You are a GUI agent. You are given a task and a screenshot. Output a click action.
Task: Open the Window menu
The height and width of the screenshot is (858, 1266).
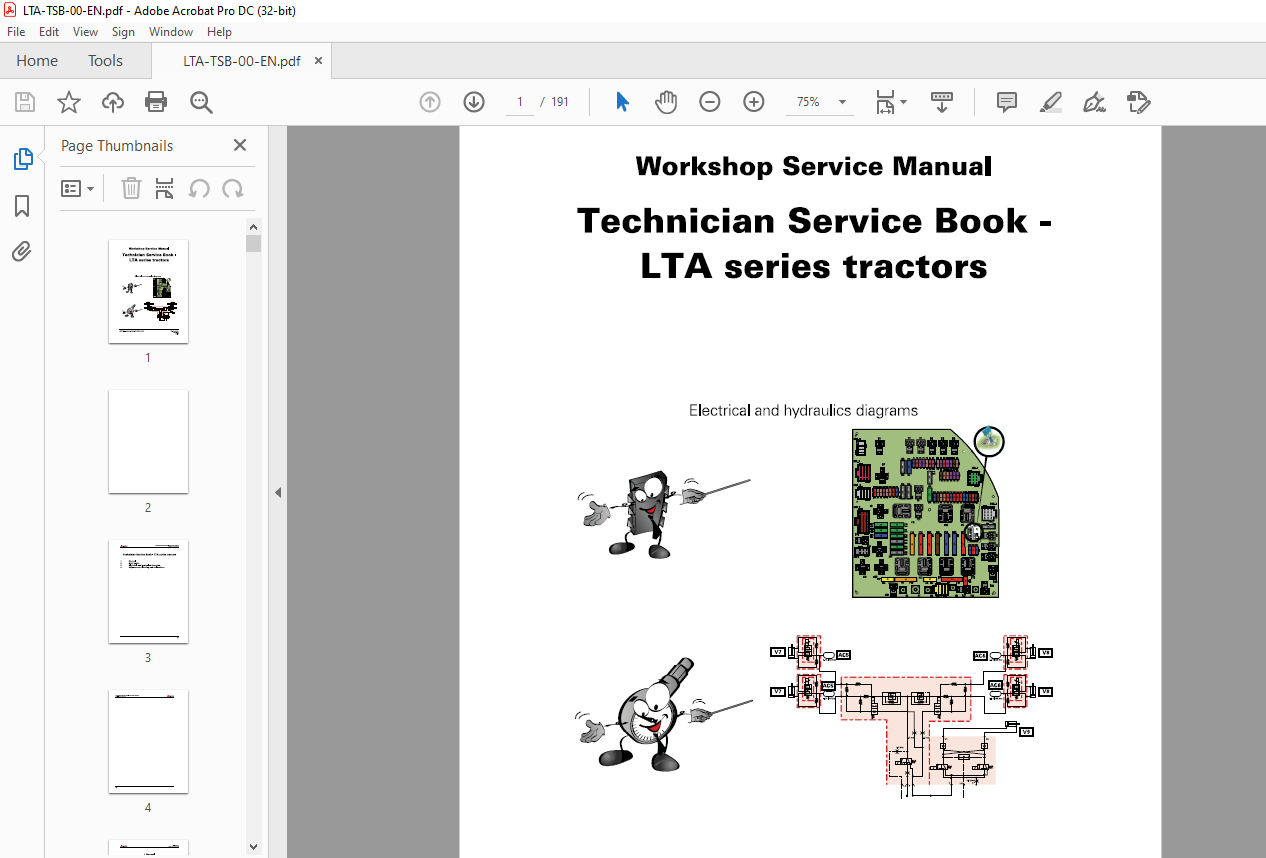click(x=171, y=32)
